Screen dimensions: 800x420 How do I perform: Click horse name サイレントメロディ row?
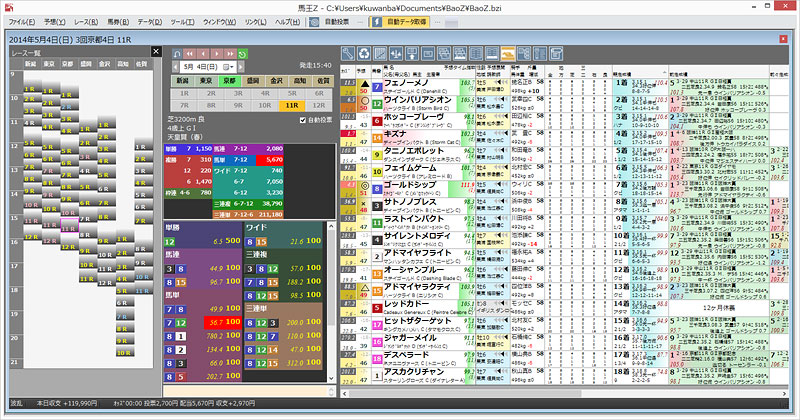click(x=417, y=236)
